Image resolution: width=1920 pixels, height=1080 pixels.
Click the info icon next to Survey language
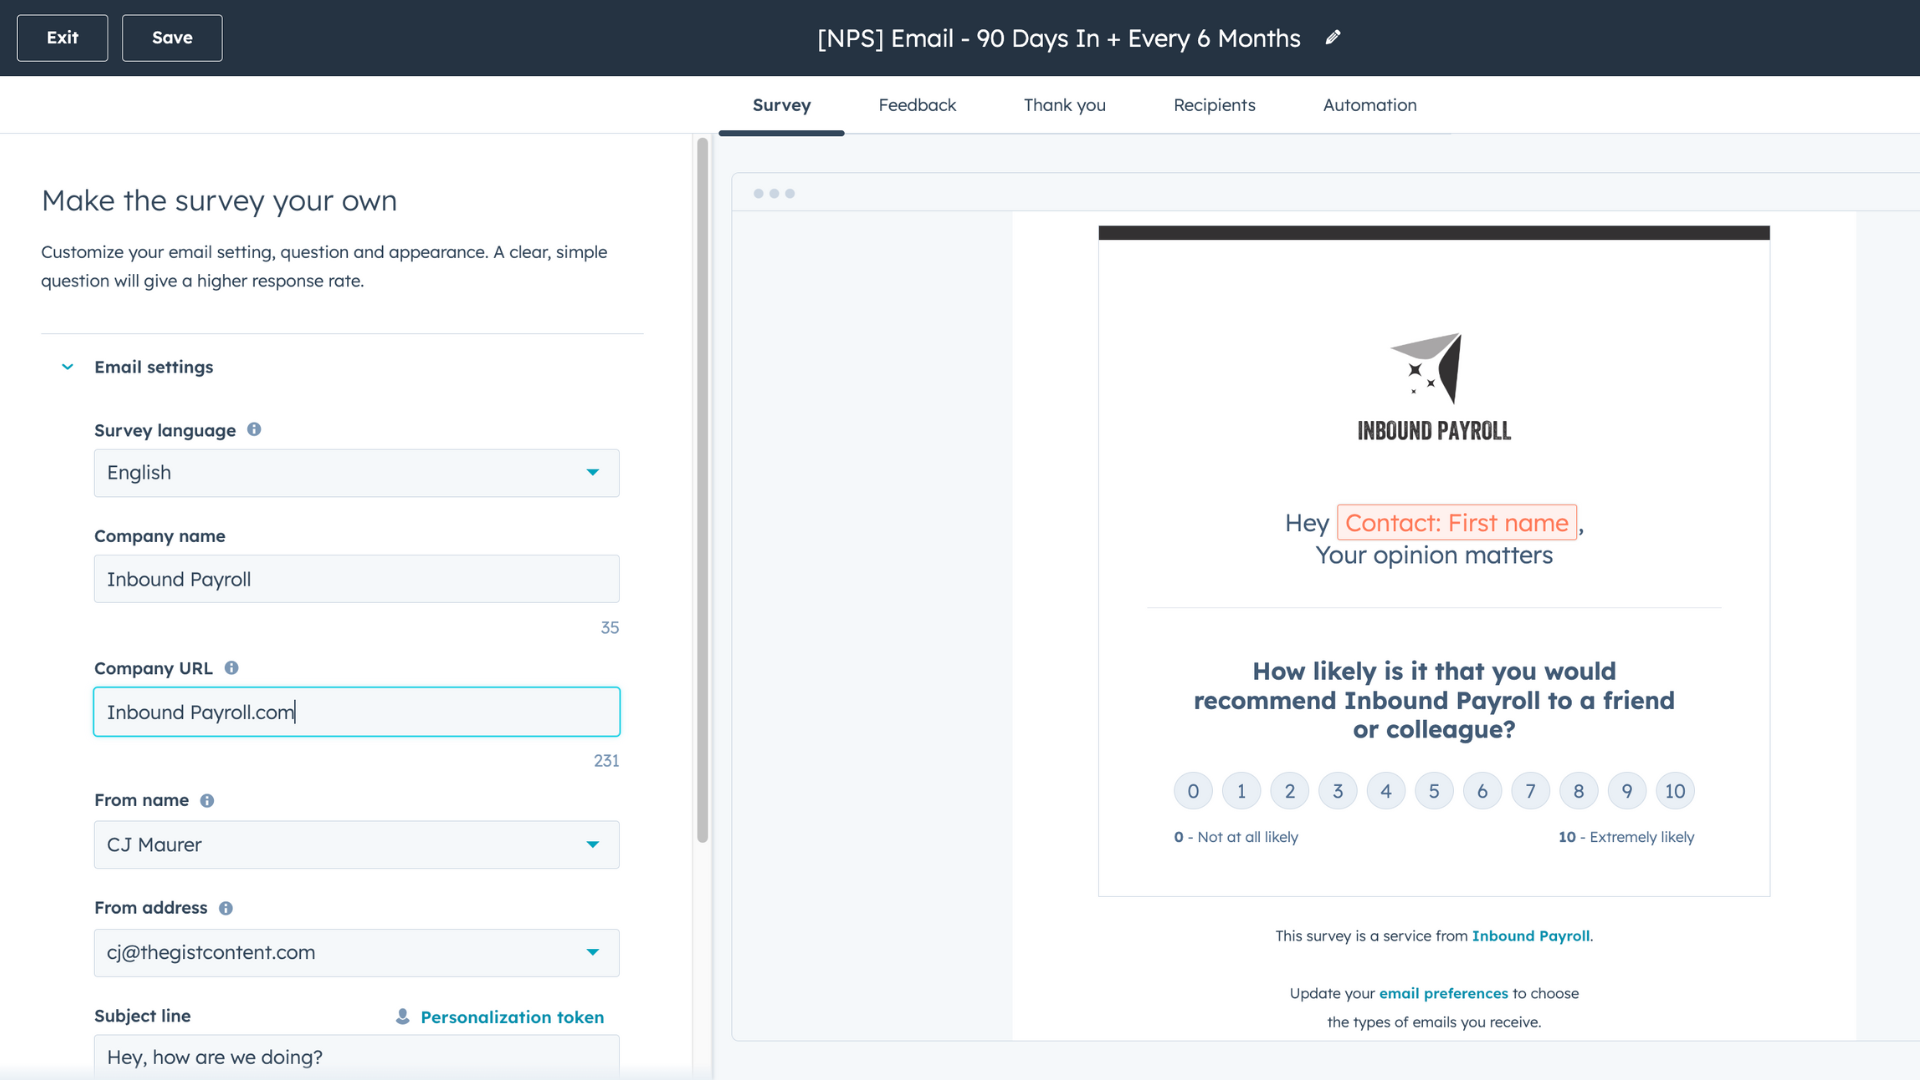click(x=254, y=429)
